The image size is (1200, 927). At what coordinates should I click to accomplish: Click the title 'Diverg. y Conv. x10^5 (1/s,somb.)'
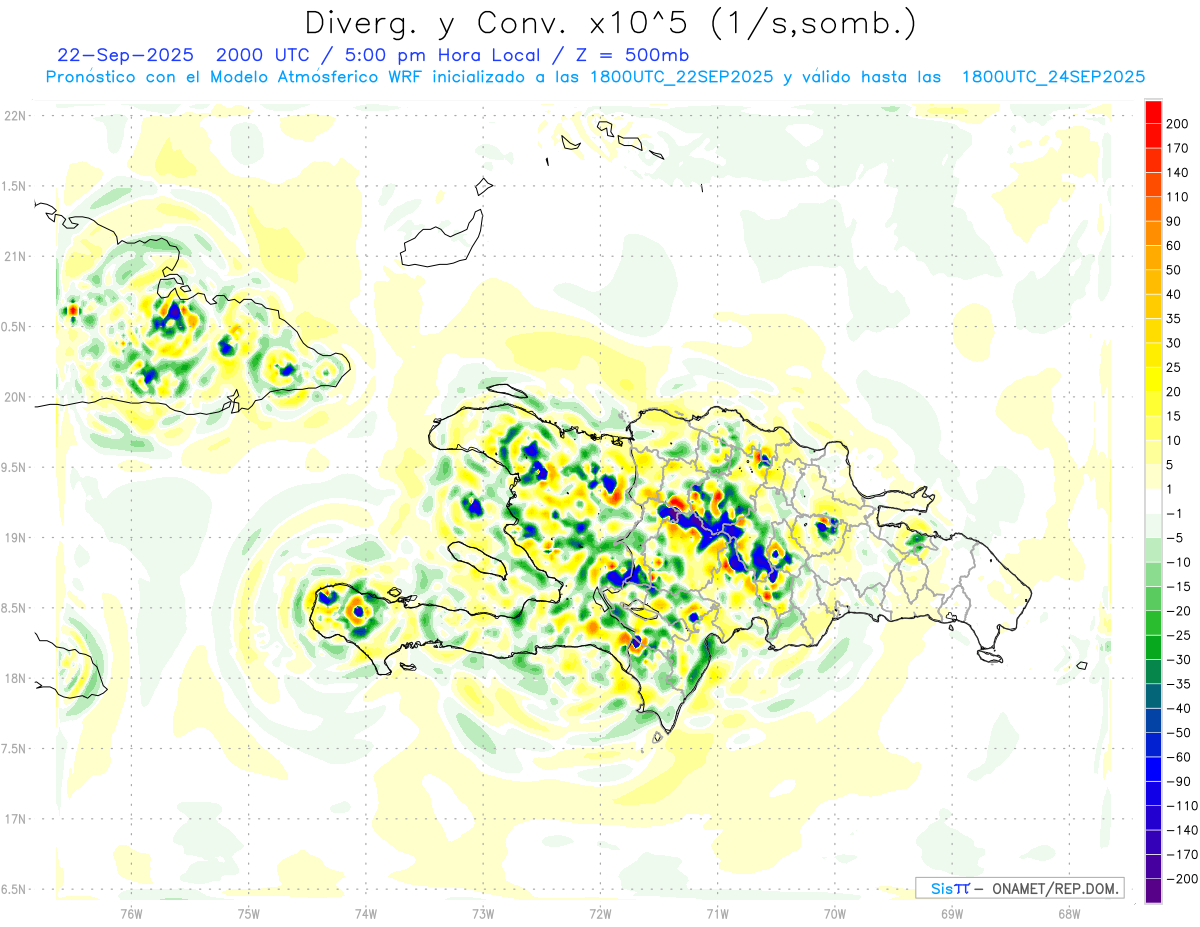pos(610,23)
